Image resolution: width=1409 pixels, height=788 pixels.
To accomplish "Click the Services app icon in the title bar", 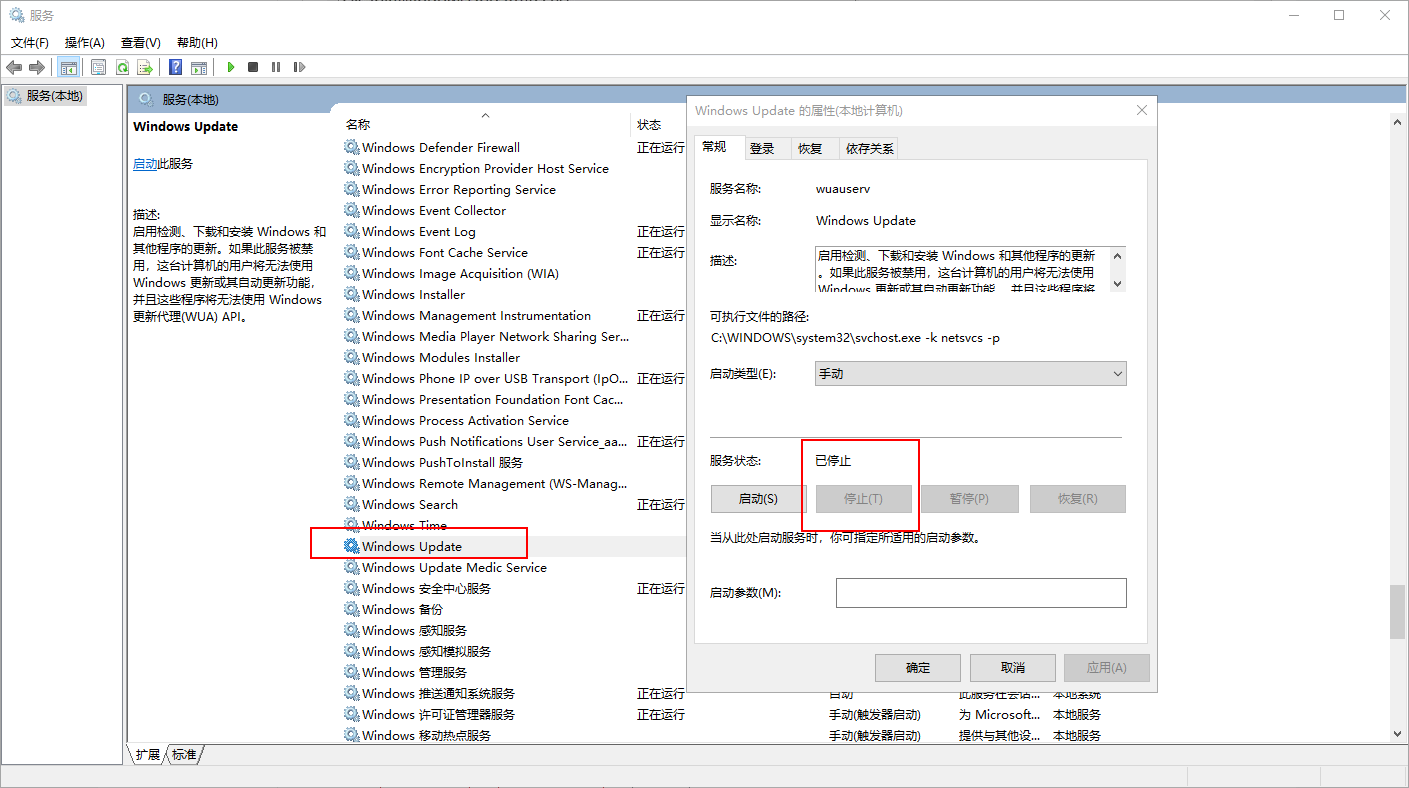I will click(16, 15).
